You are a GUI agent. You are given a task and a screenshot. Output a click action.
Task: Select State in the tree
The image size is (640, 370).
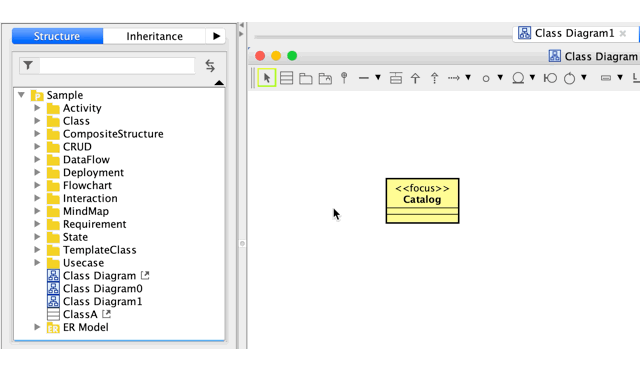coord(75,237)
